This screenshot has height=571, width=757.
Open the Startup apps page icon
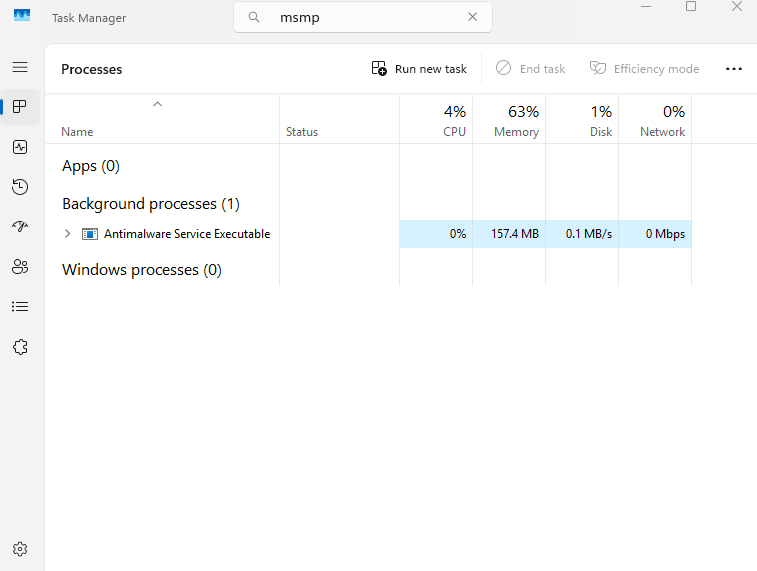coord(20,227)
